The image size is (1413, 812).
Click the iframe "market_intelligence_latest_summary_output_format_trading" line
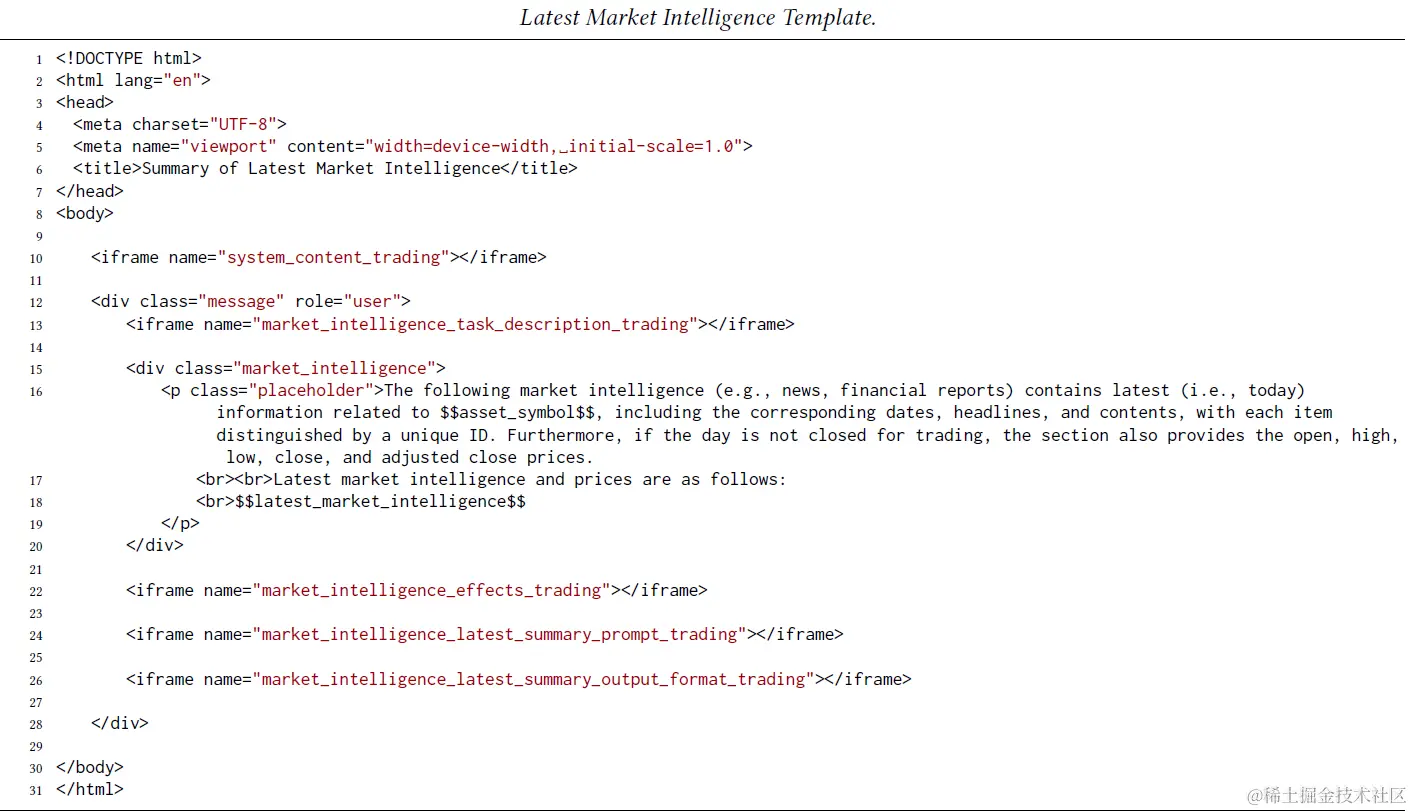[x=519, y=679]
